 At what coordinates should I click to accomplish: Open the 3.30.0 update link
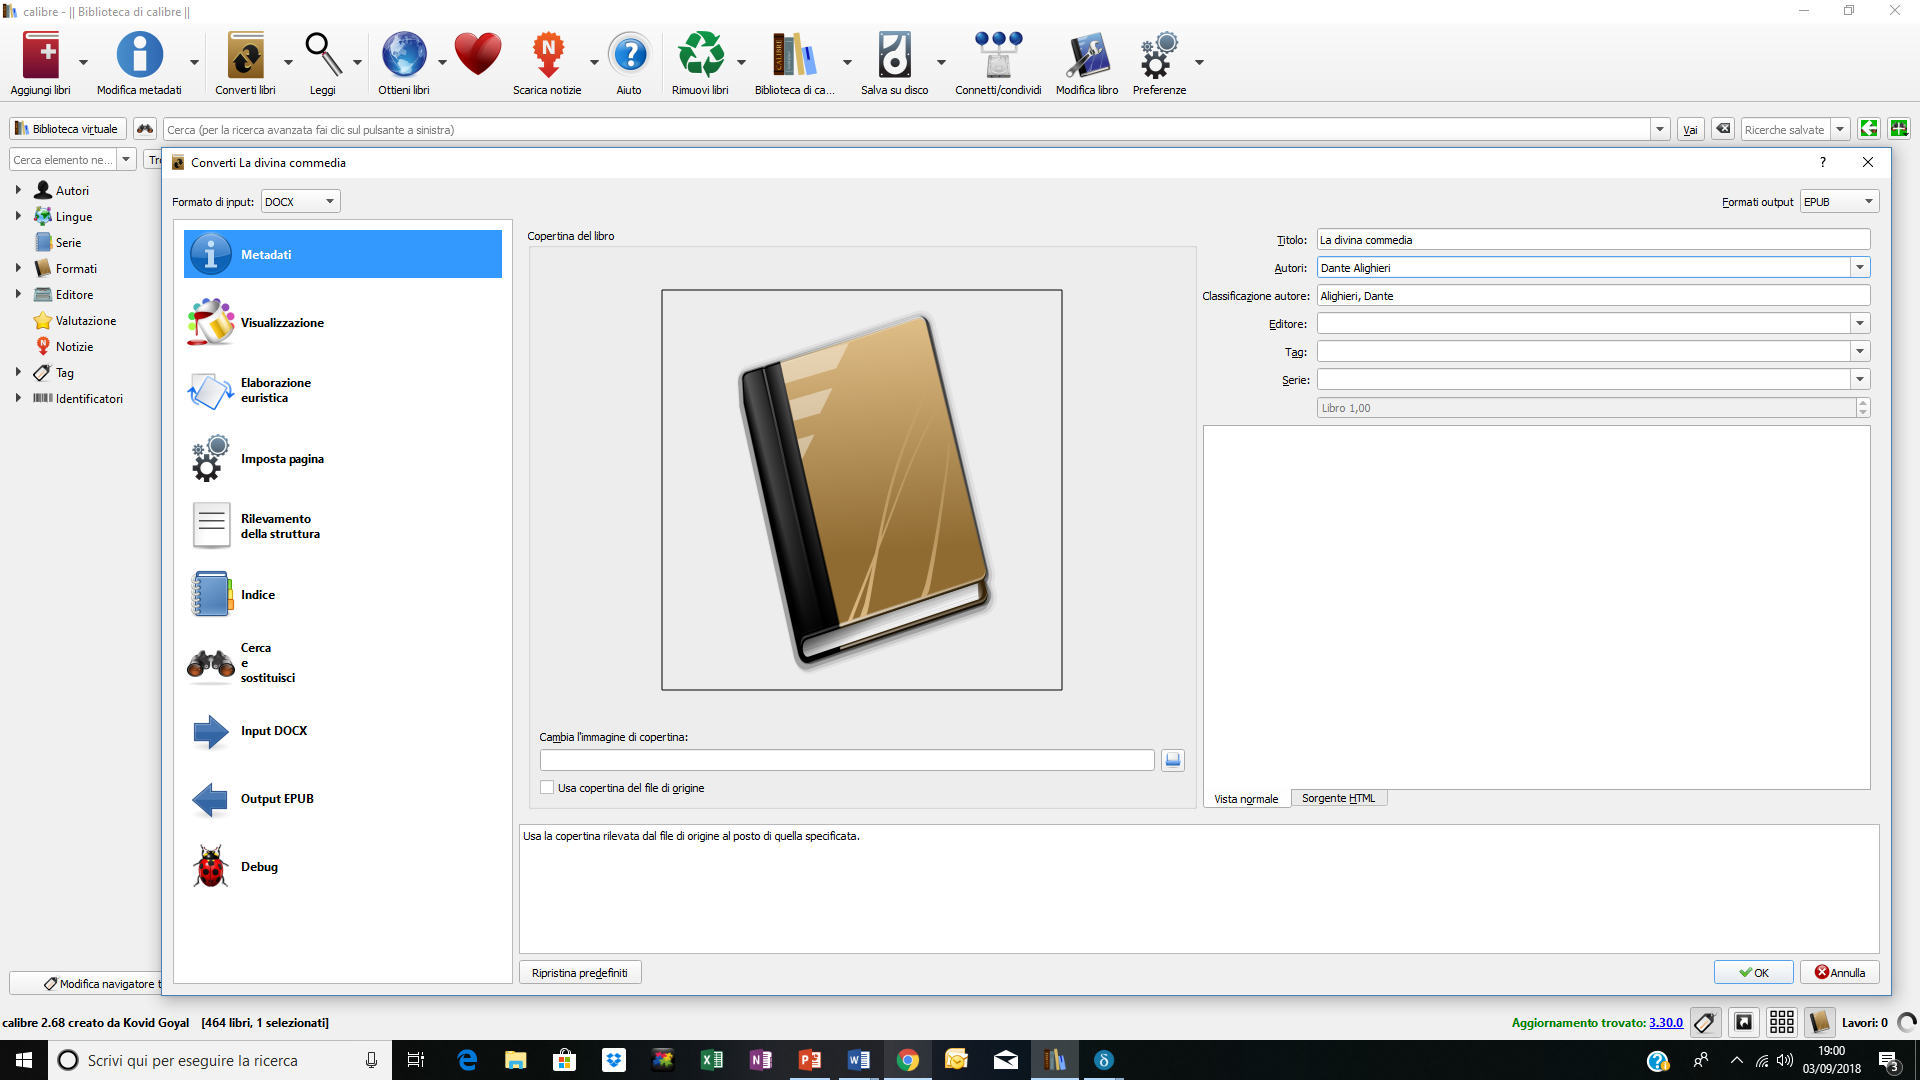(1666, 1023)
